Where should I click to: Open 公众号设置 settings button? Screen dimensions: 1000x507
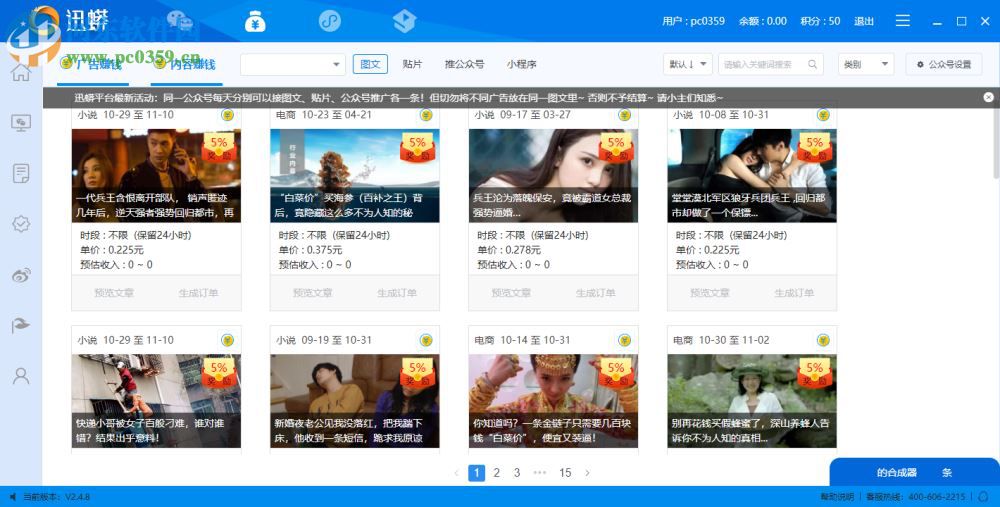944,64
